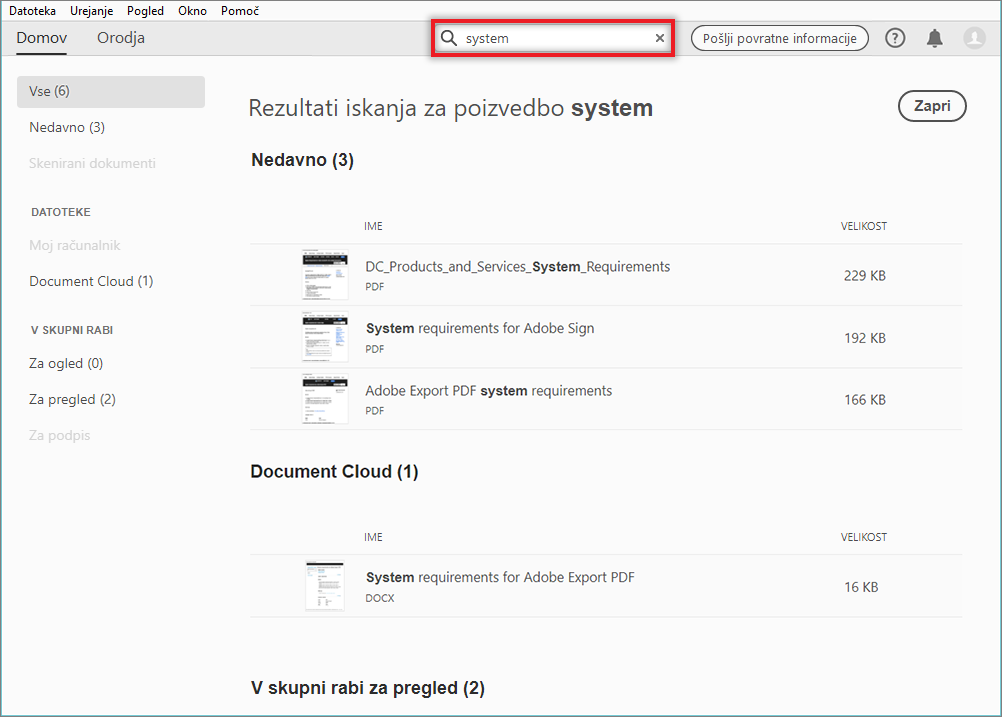This screenshot has height=717, width=1002.
Task: Open the Datoteka menu
Action: pyautogui.click(x=32, y=11)
